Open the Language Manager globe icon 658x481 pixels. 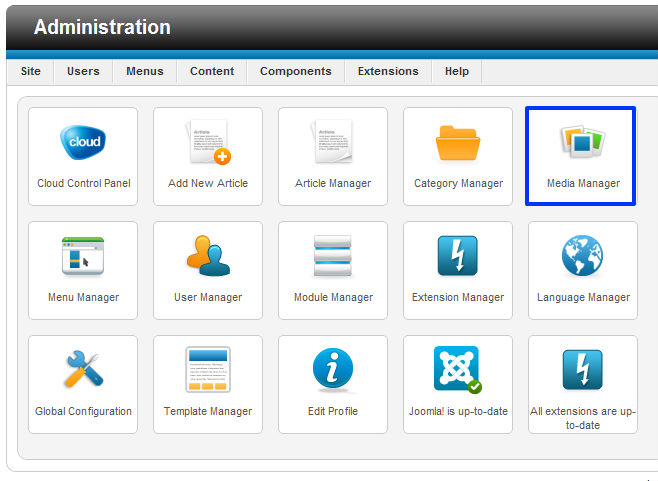pos(582,256)
